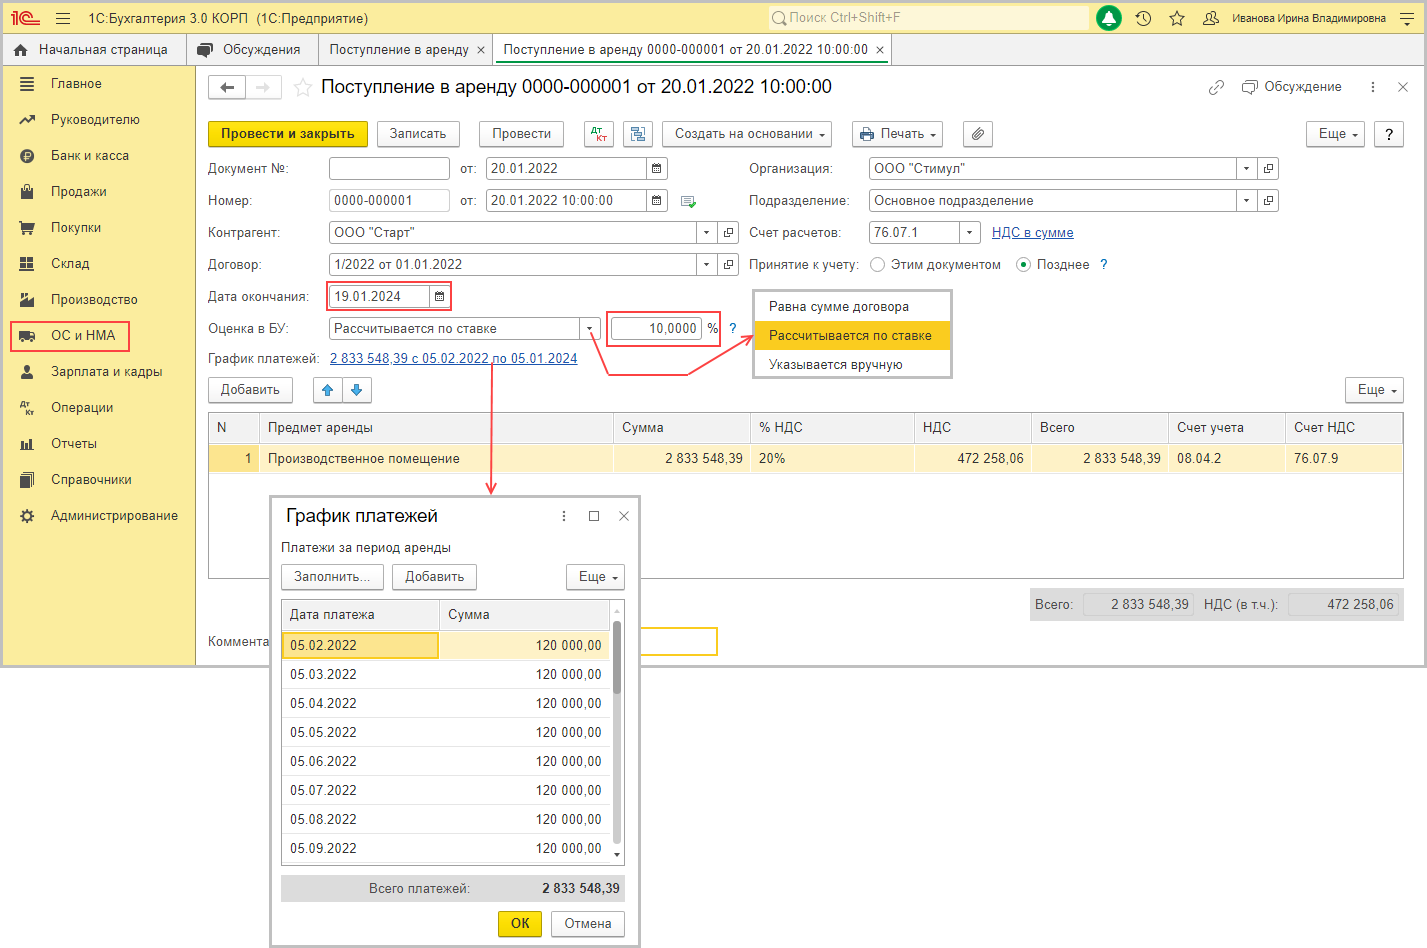Click the interest rate 10,0000 field

(657, 329)
